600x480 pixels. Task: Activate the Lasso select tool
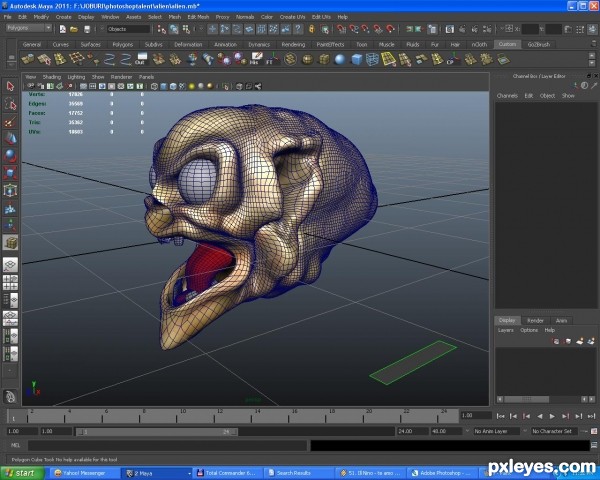(10, 104)
